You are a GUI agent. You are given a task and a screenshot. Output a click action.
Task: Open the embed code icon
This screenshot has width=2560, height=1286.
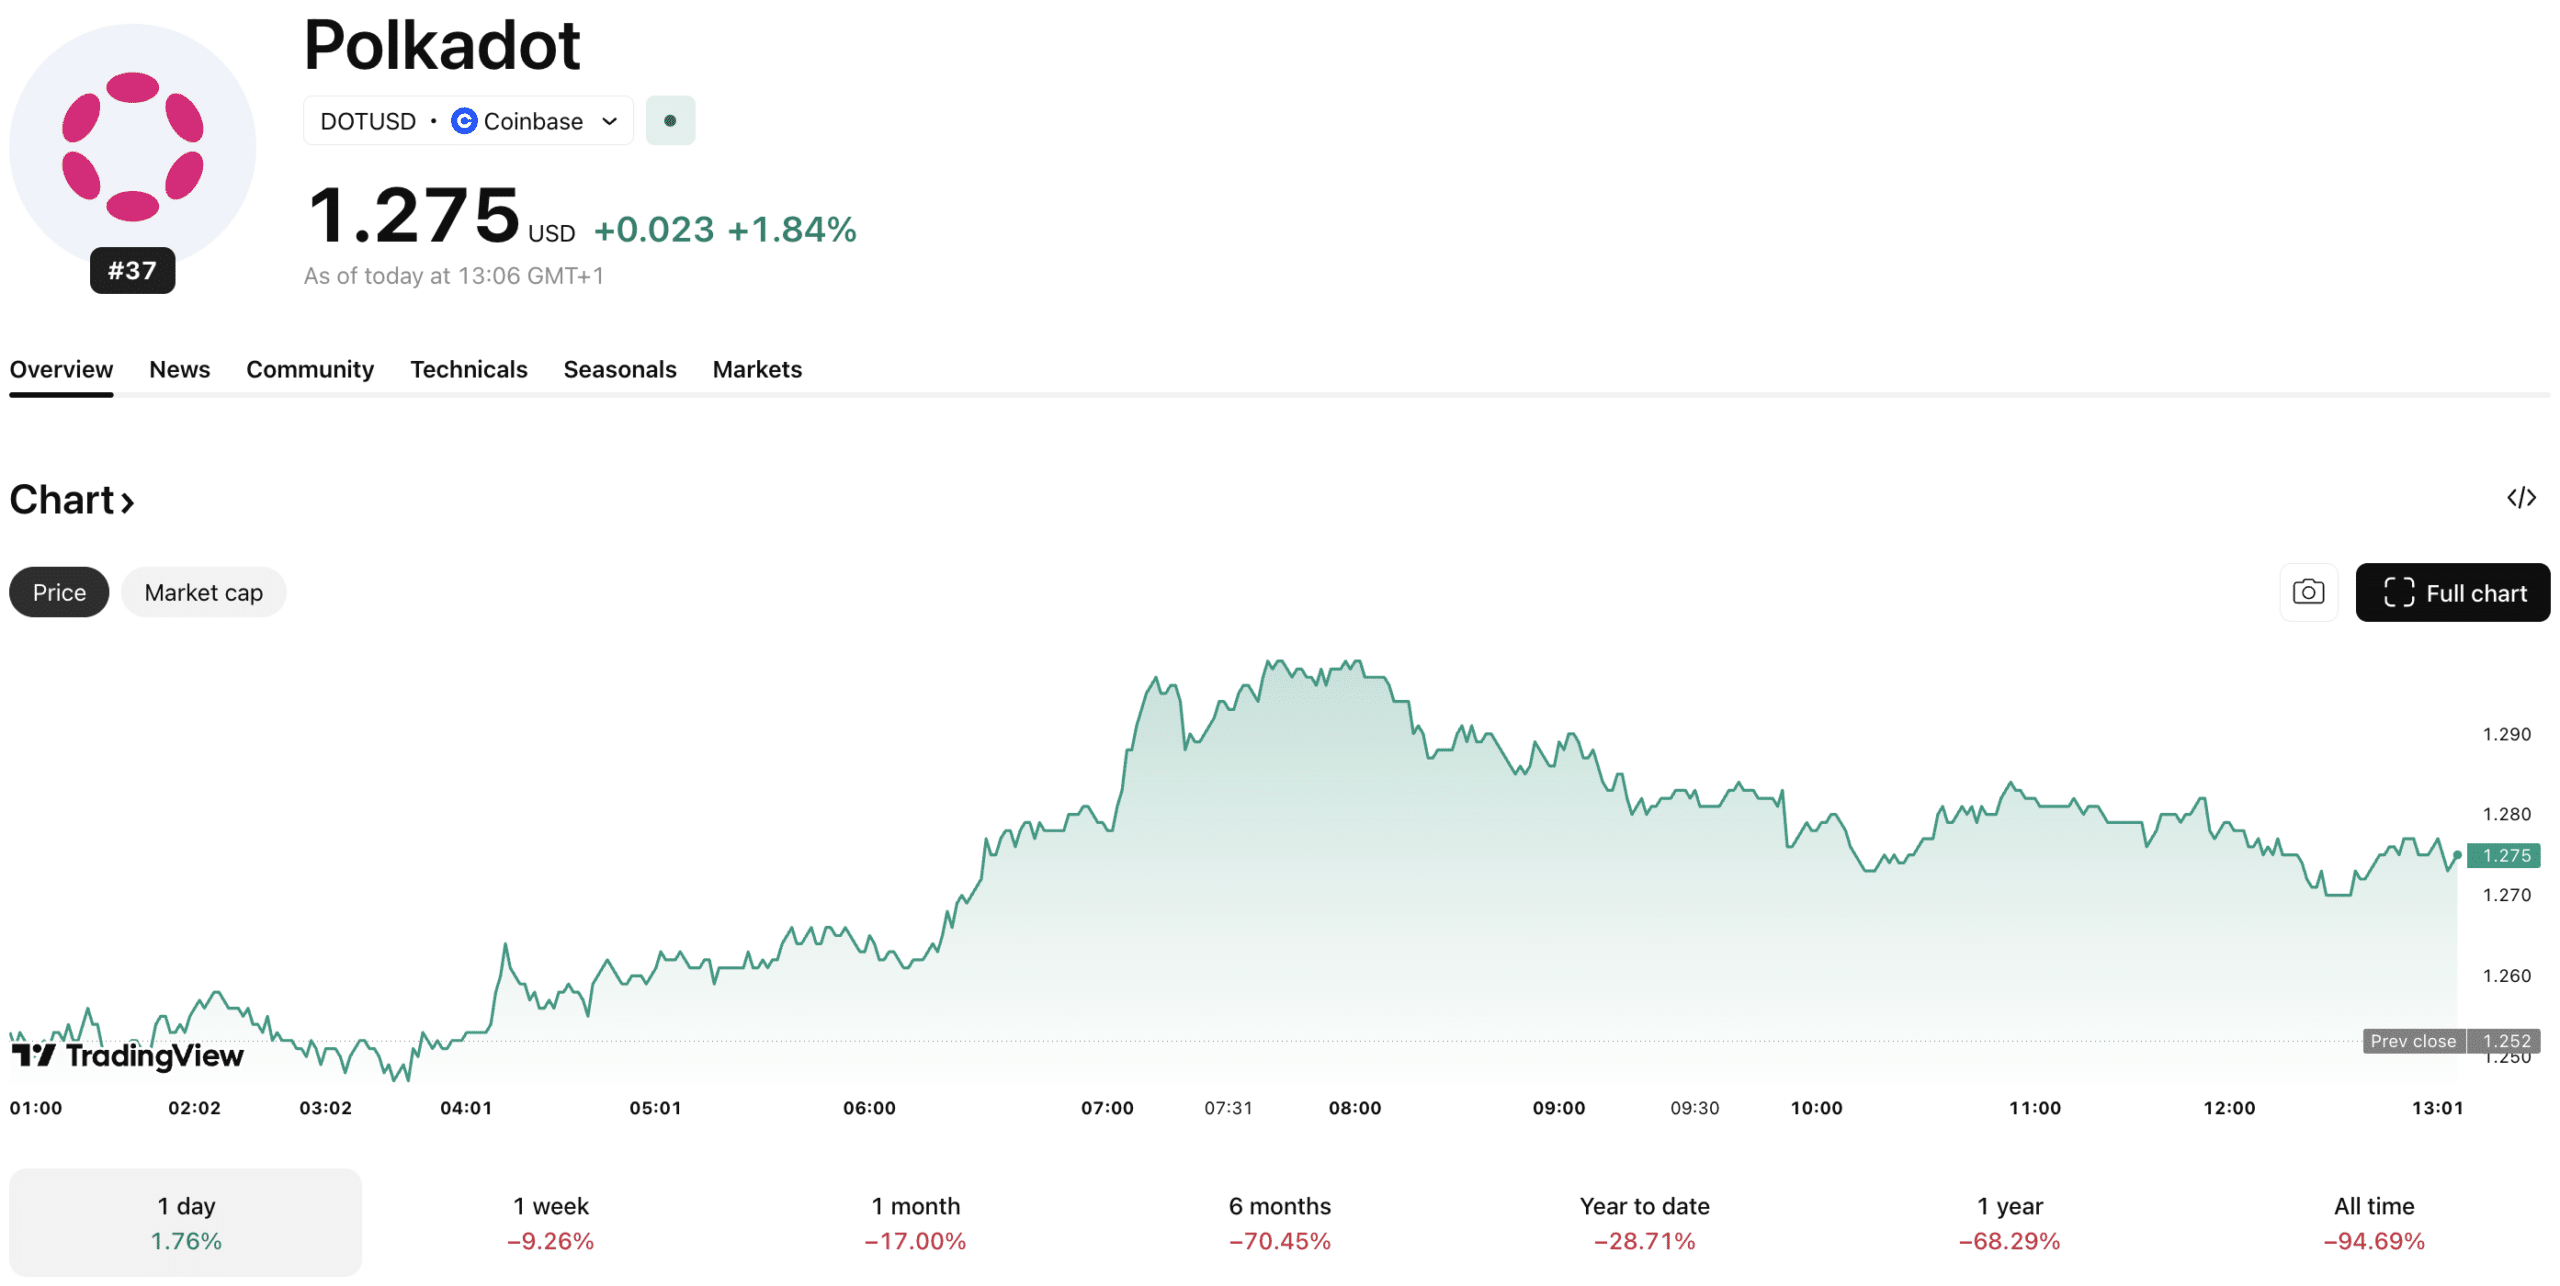point(2521,498)
